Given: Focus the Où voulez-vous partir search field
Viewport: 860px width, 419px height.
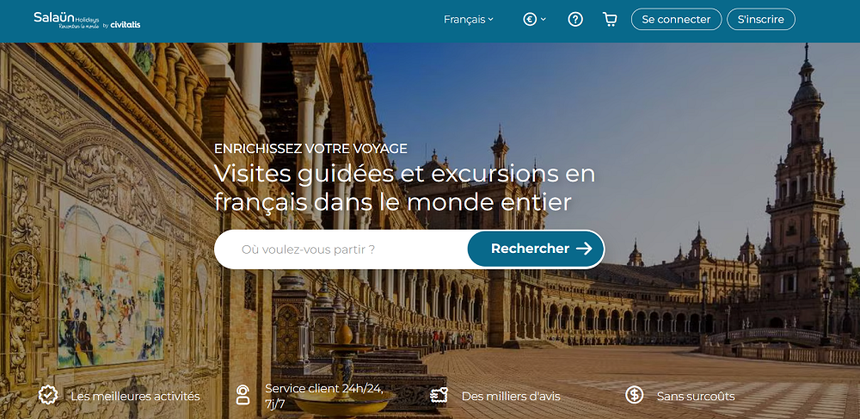Looking at the screenshot, I should pos(341,249).
